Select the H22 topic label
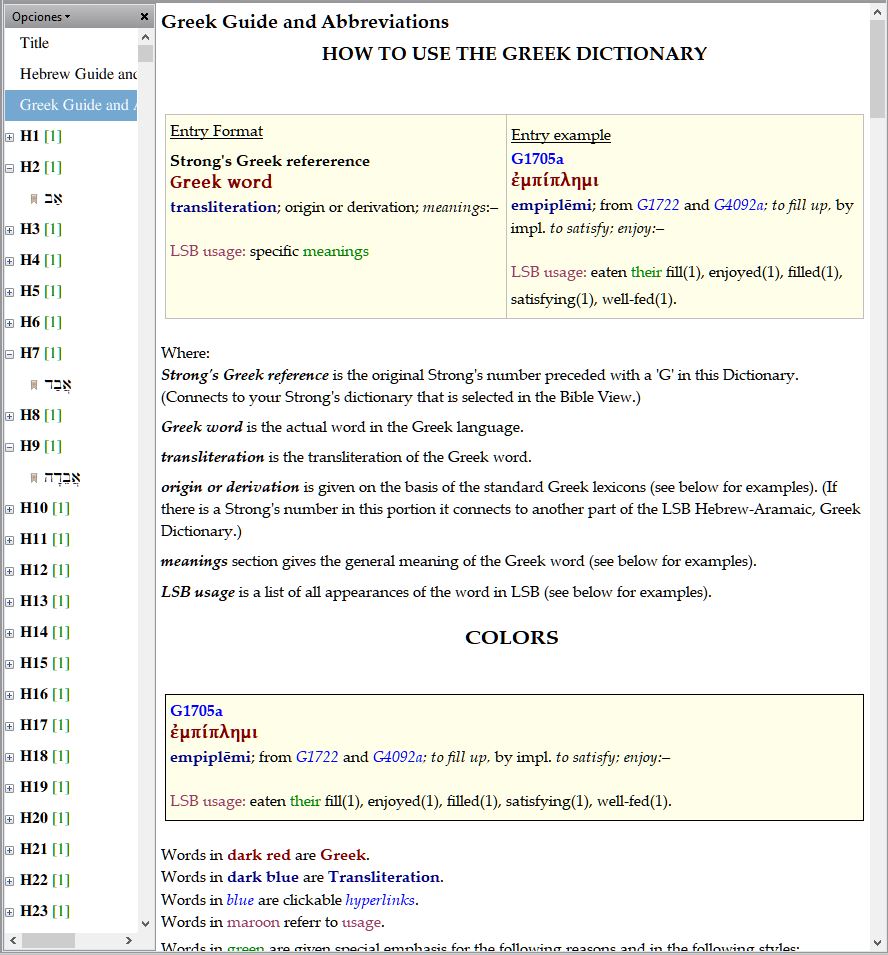The image size is (888, 955). [34, 880]
